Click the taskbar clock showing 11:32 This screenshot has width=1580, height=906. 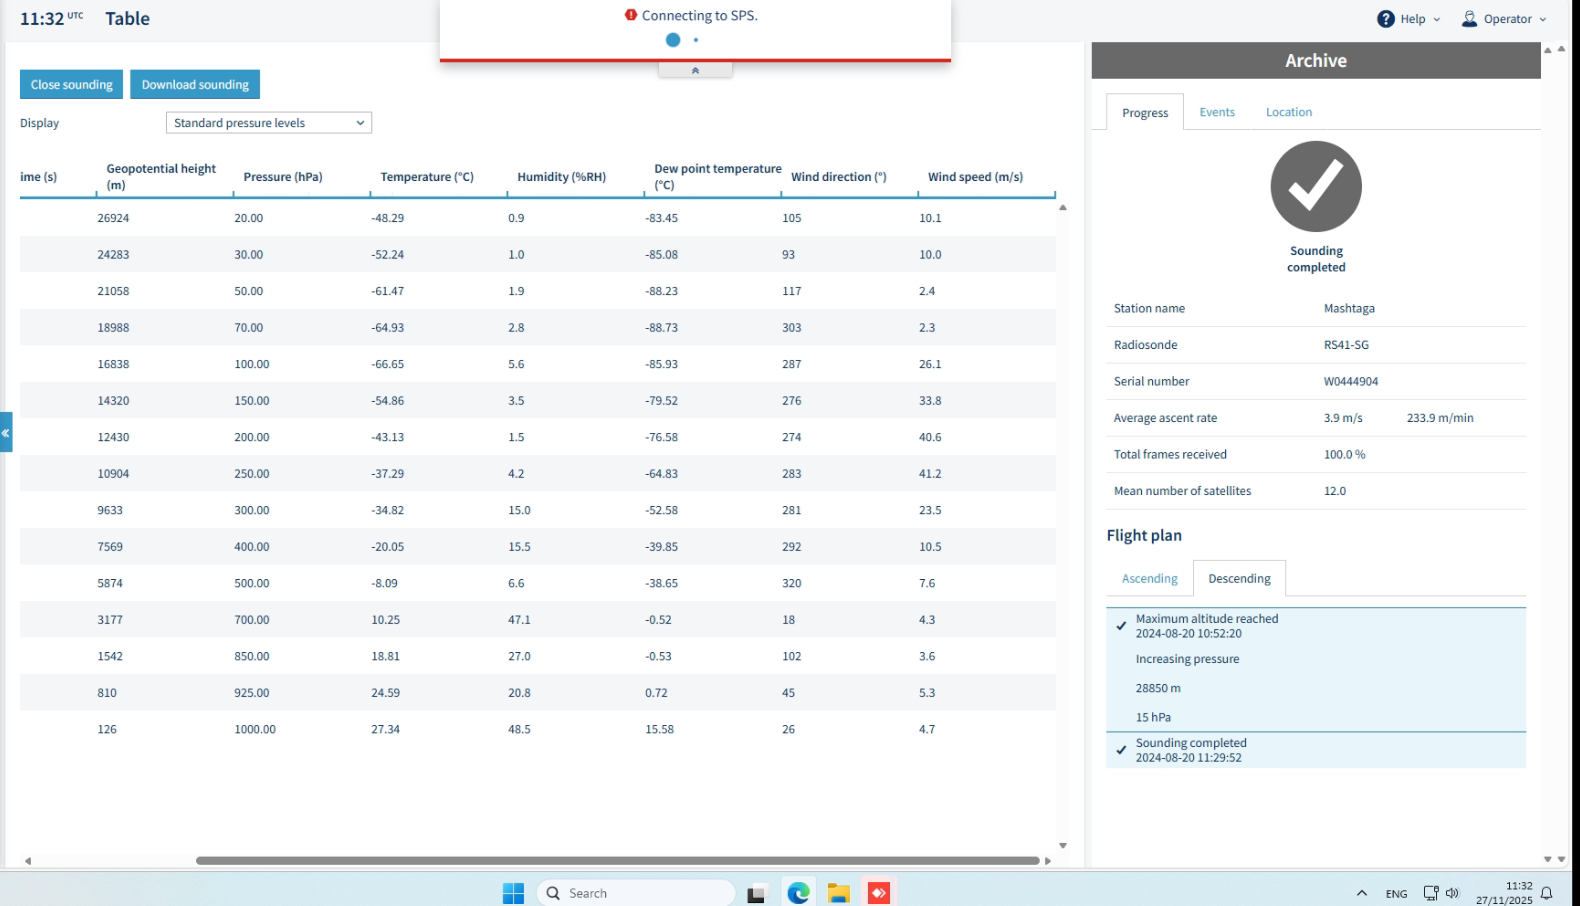[1504, 893]
